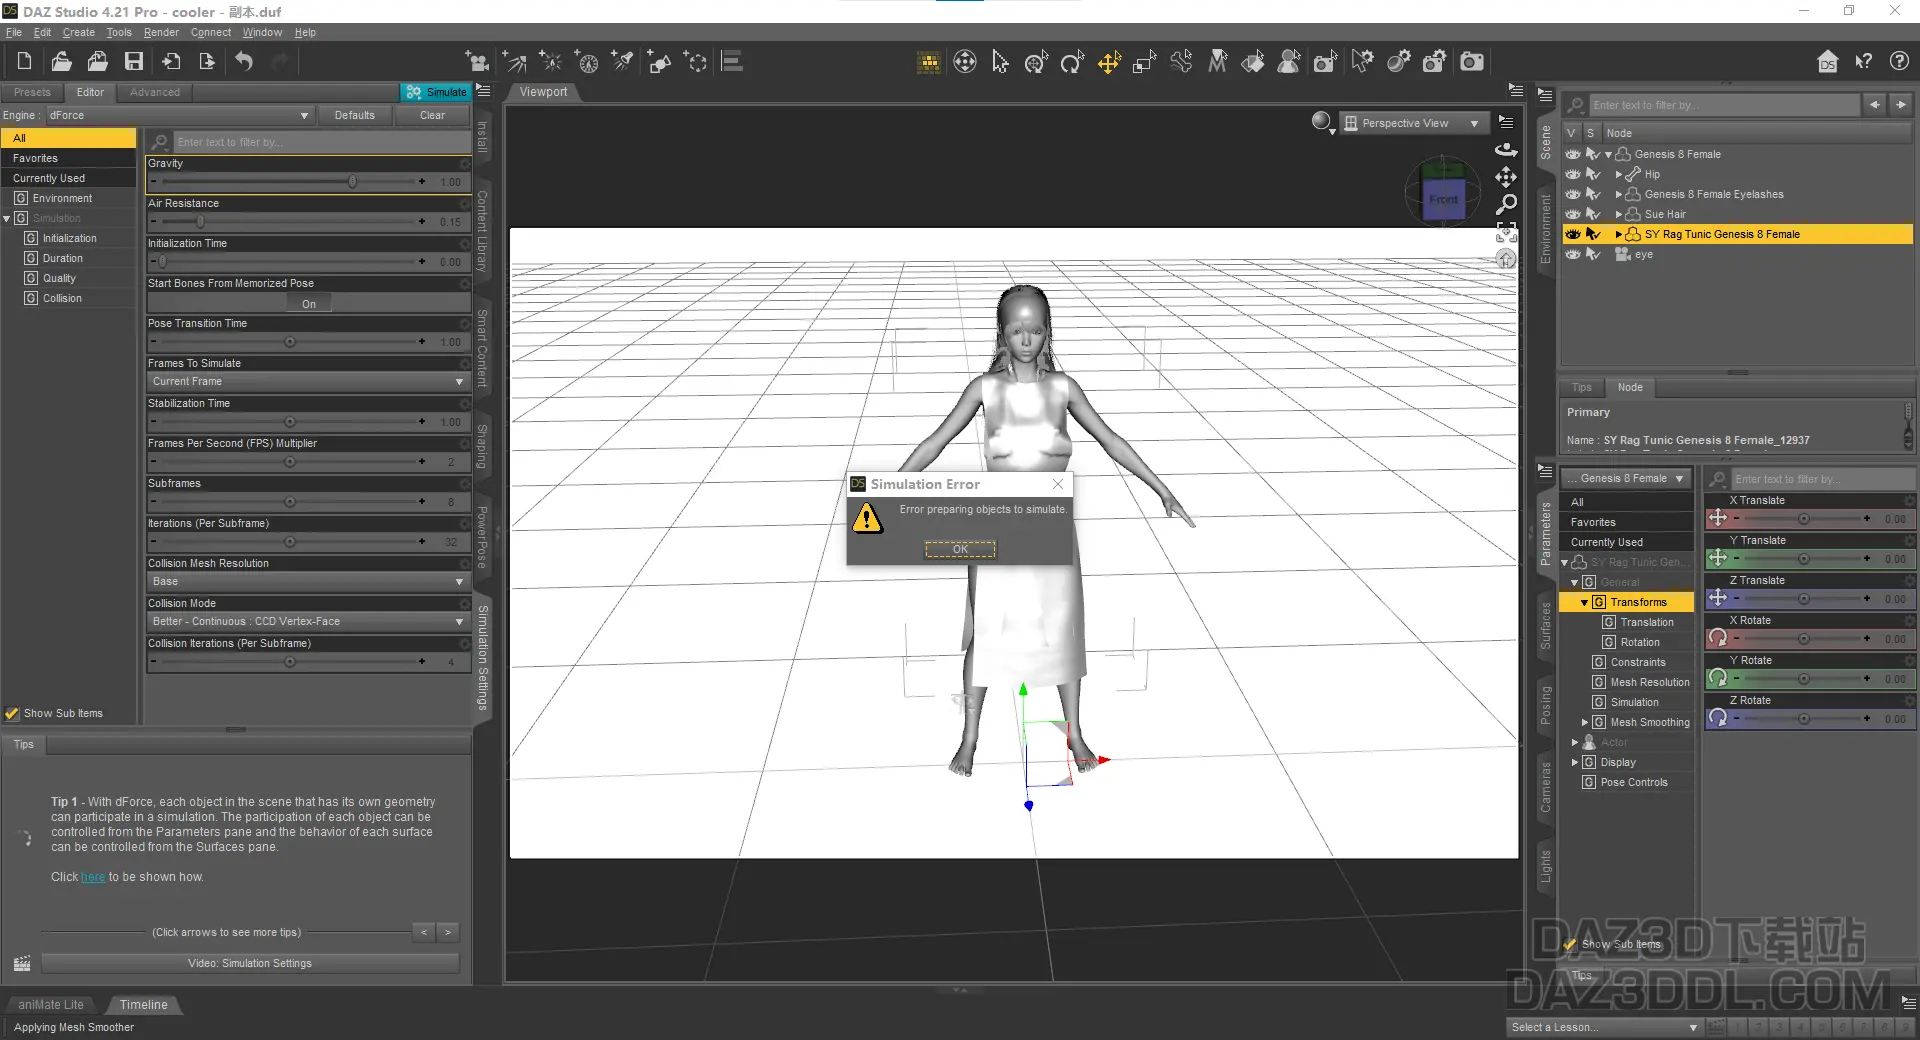Select the Scale tool

pos(1145,62)
